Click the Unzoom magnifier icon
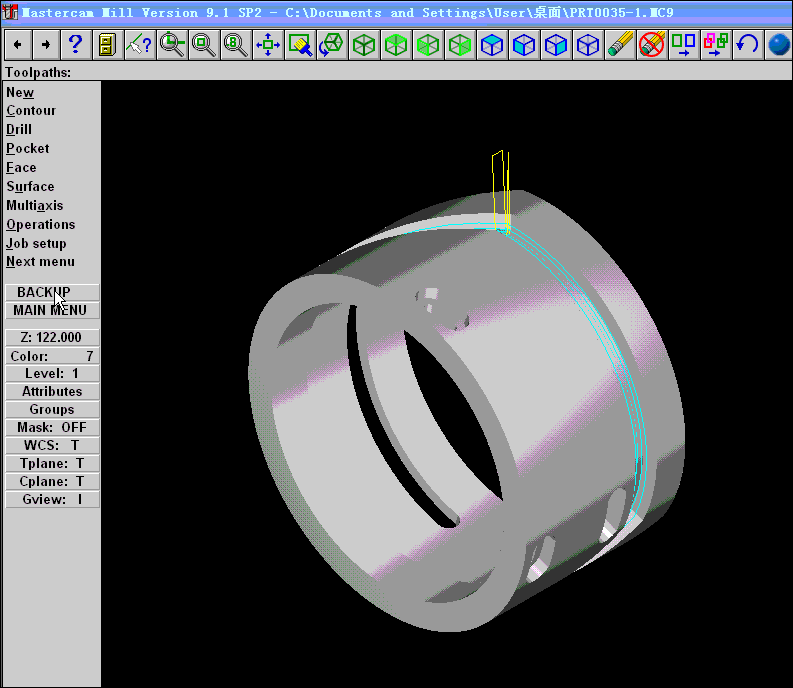This screenshot has width=793, height=688. click(x=204, y=45)
